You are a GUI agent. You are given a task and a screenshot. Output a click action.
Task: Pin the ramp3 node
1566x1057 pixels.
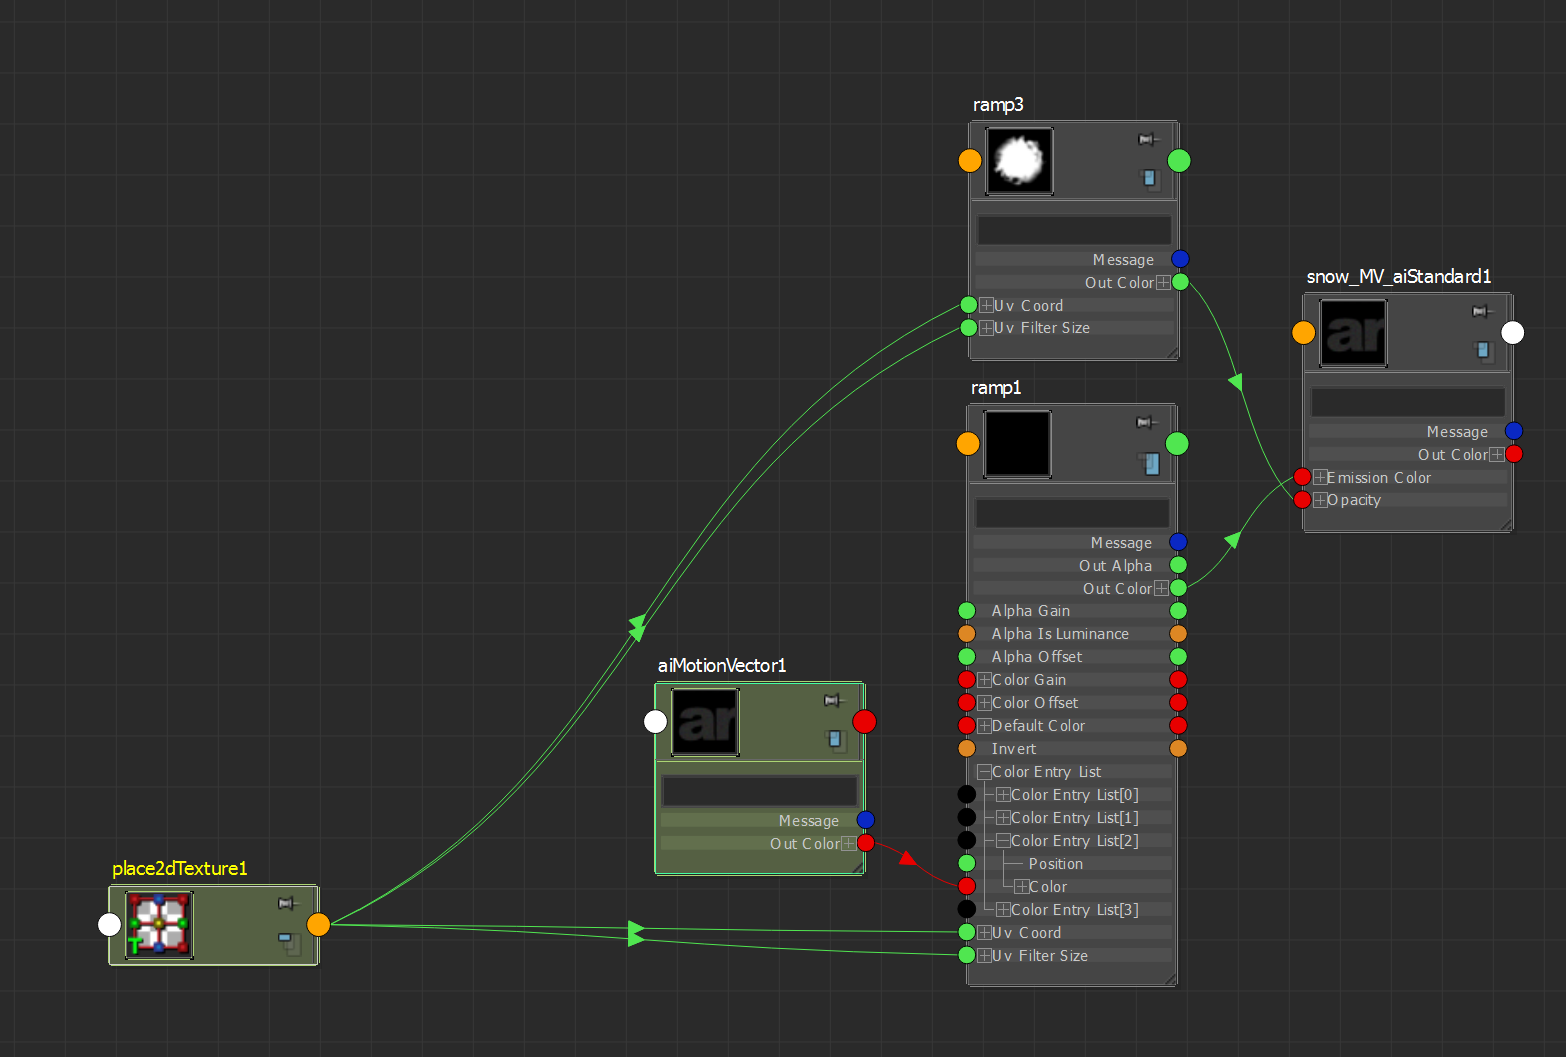coord(1147,140)
